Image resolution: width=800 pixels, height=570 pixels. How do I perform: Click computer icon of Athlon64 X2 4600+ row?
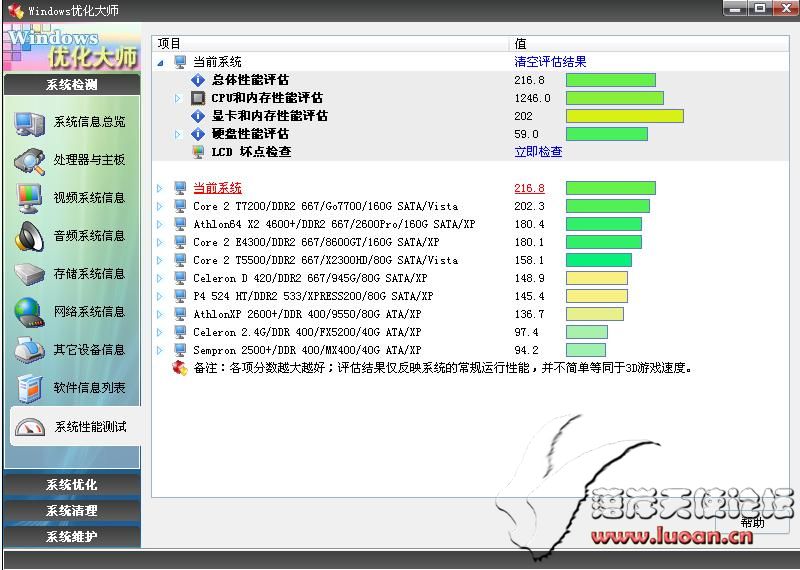(x=180, y=224)
